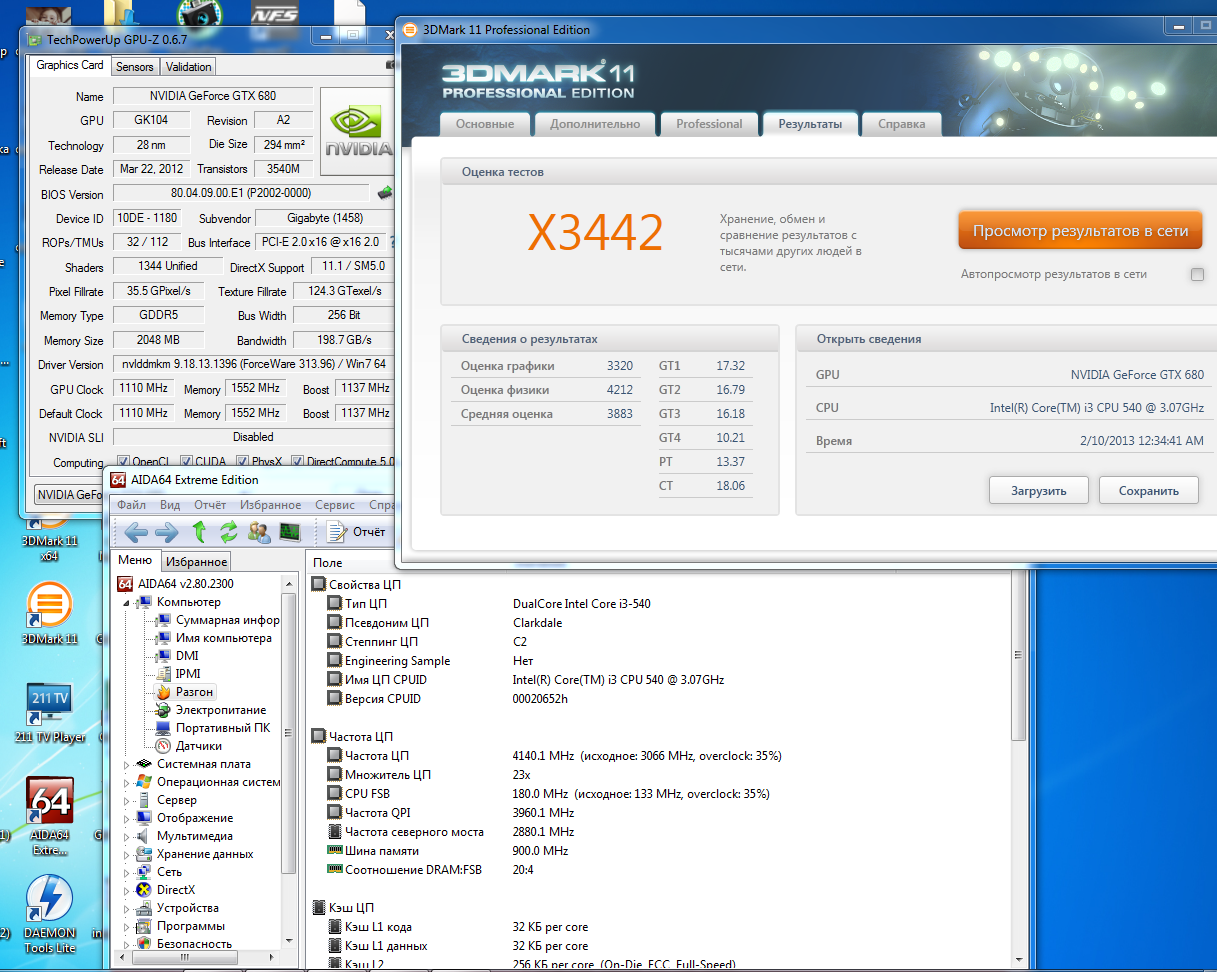Open BIOS save chip icon in GPU-Z
Image resolution: width=1217 pixels, height=972 pixels.
click(385, 193)
